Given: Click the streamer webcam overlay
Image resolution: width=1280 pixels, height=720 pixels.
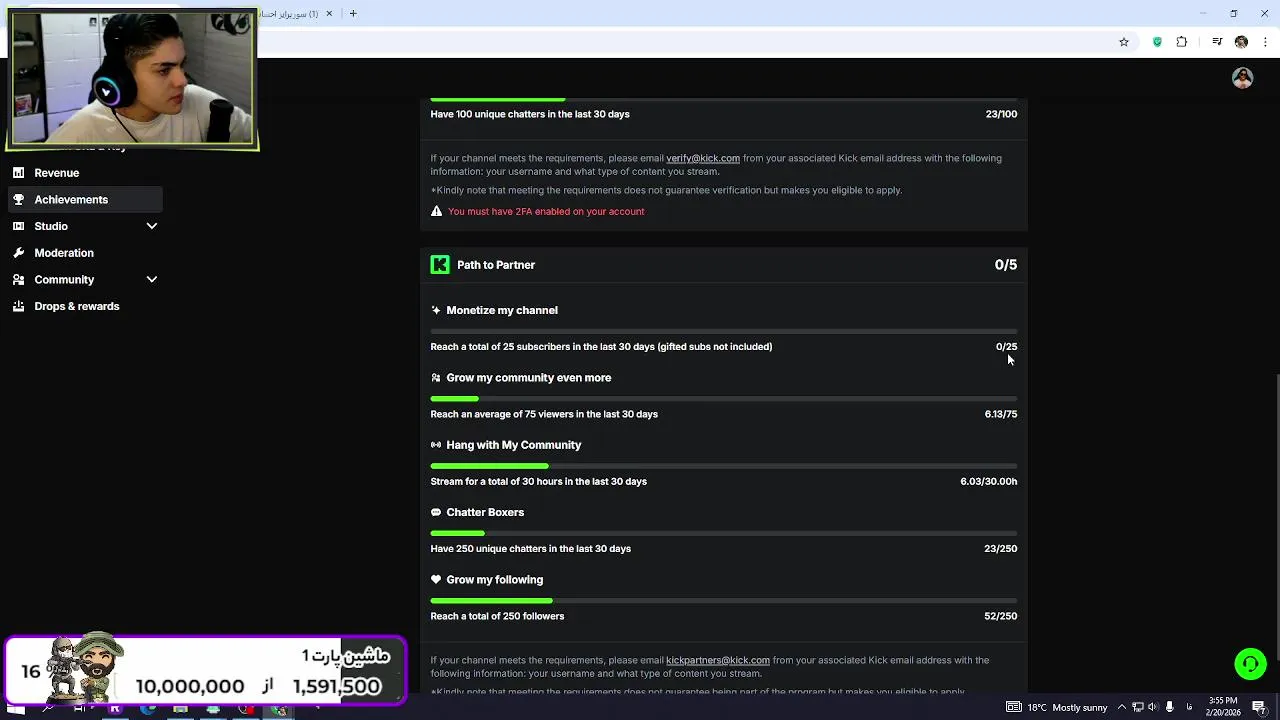Looking at the screenshot, I should (x=132, y=79).
